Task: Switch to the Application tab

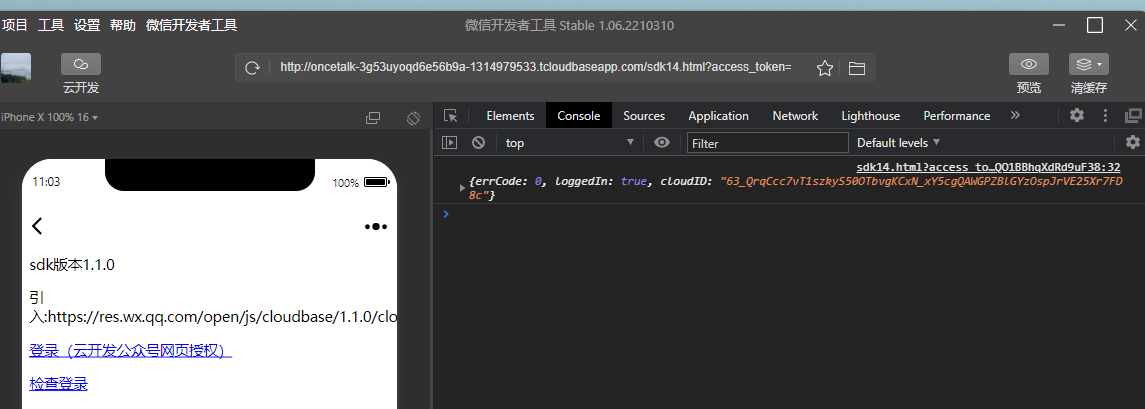Action: [719, 115]
